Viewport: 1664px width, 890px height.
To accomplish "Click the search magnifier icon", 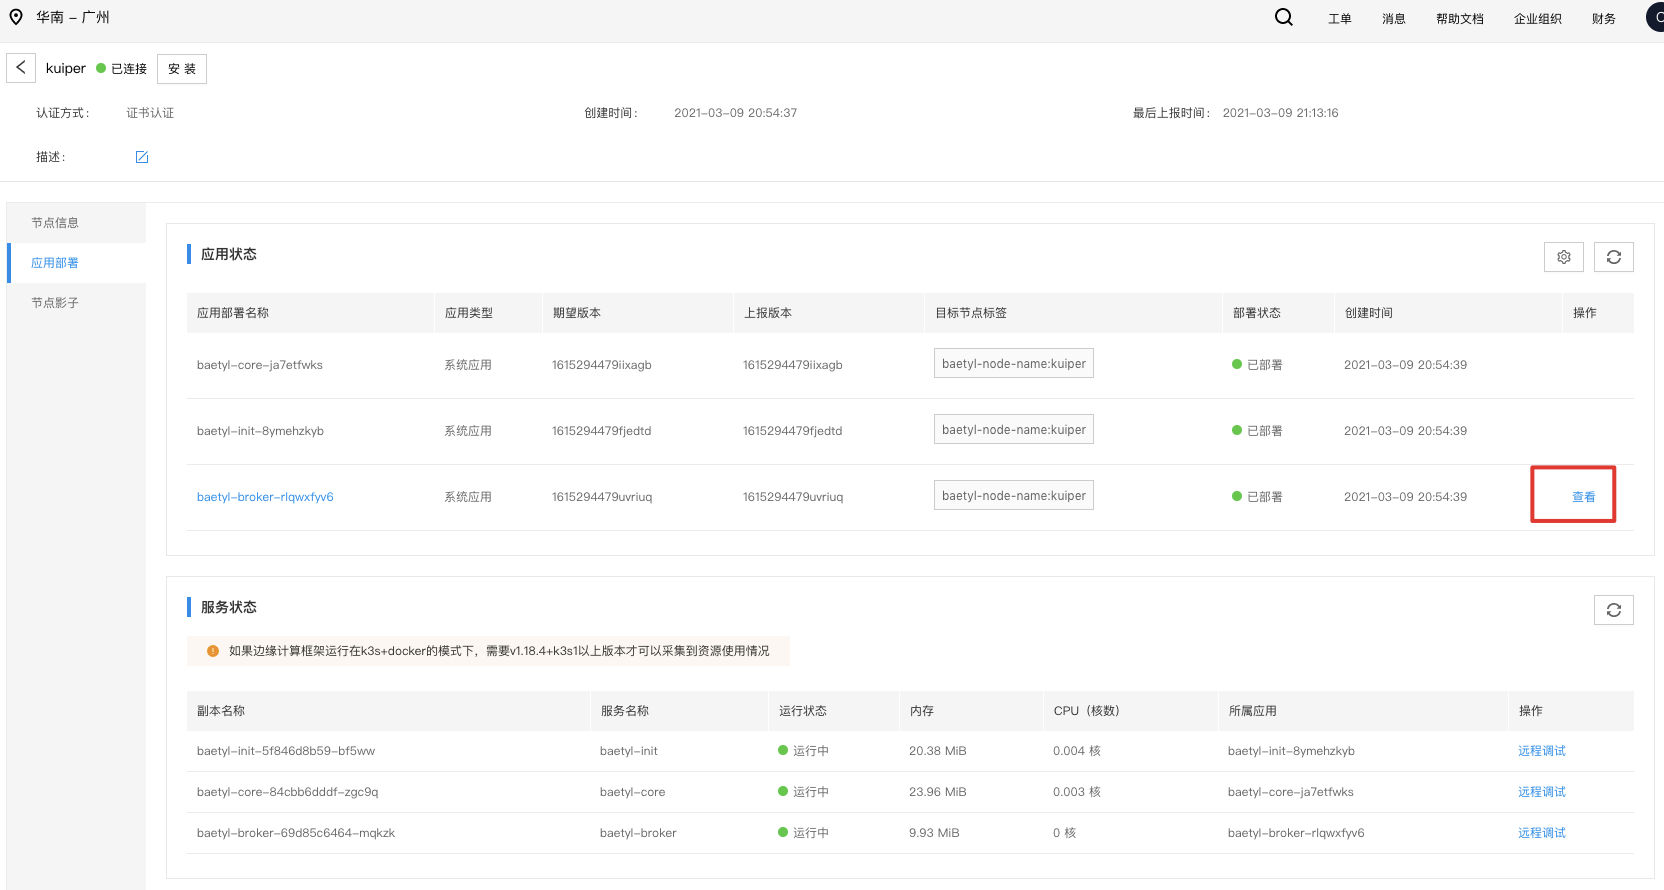I will click(x=1284, y=17).
